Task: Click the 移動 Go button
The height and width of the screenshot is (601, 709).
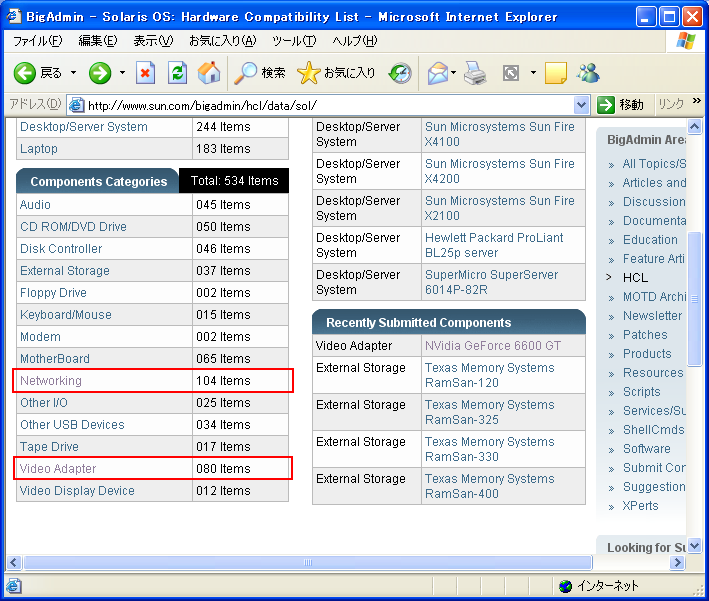Action: (x=621, y=105)
